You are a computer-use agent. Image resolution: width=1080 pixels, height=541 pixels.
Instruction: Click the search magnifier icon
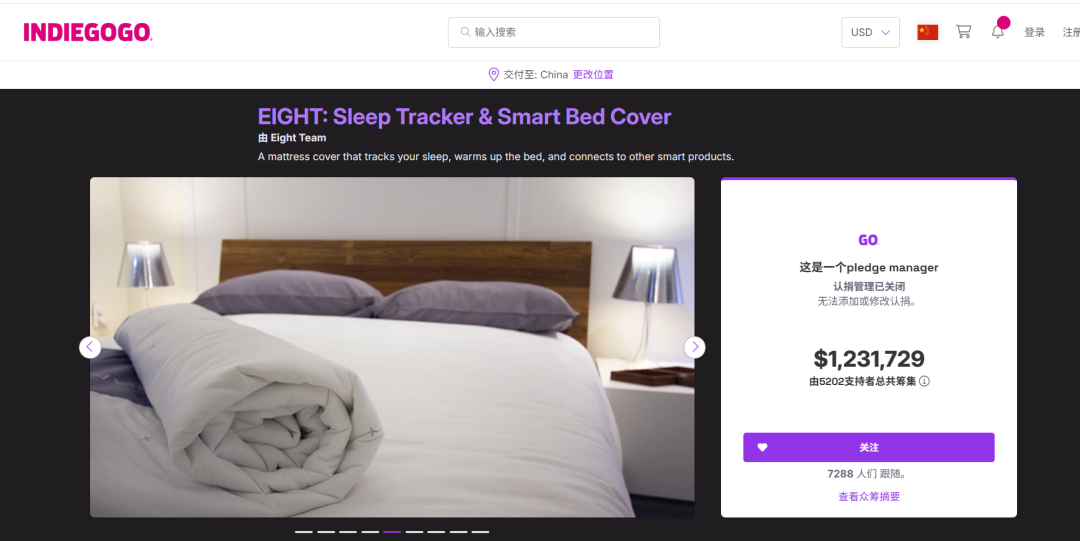(x=466, y=32)
